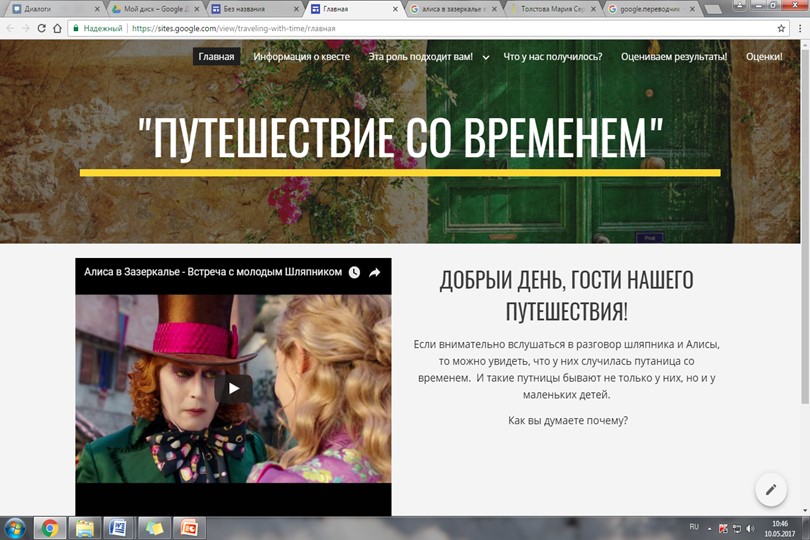810x540 pixels.
Task: Open Sticky Notes taskbar icon
Action: point(154,529)
